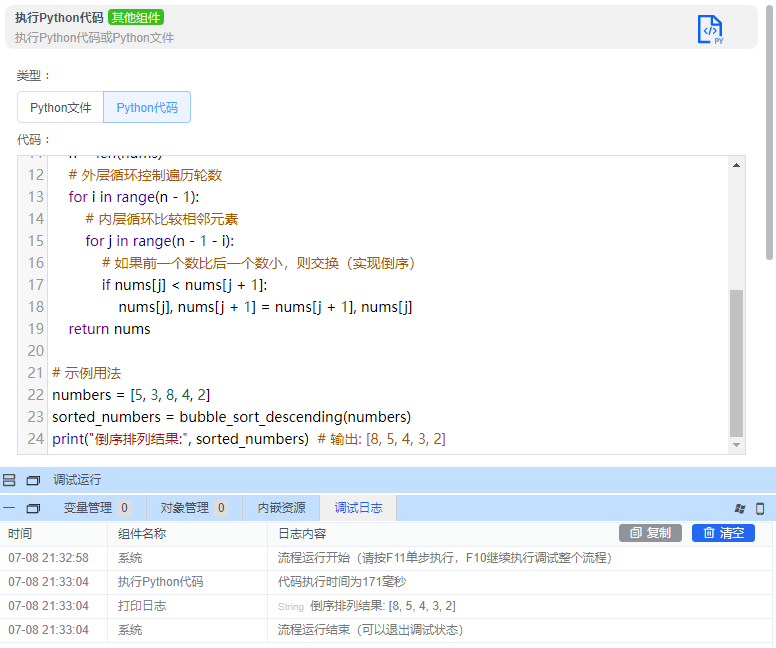Switch to the 内嵌资源 tab

pos(281,508)
